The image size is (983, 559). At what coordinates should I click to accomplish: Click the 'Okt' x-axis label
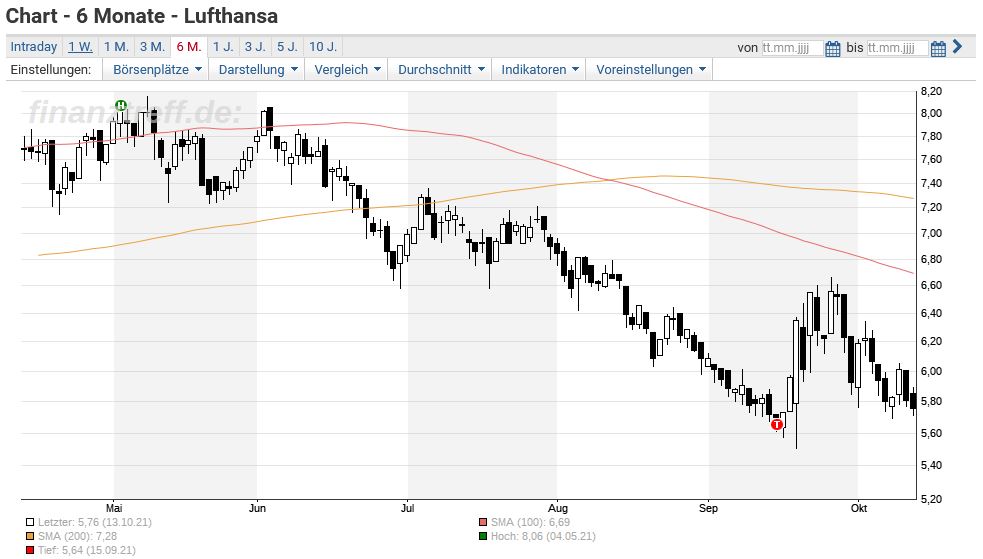pos(859,508)
